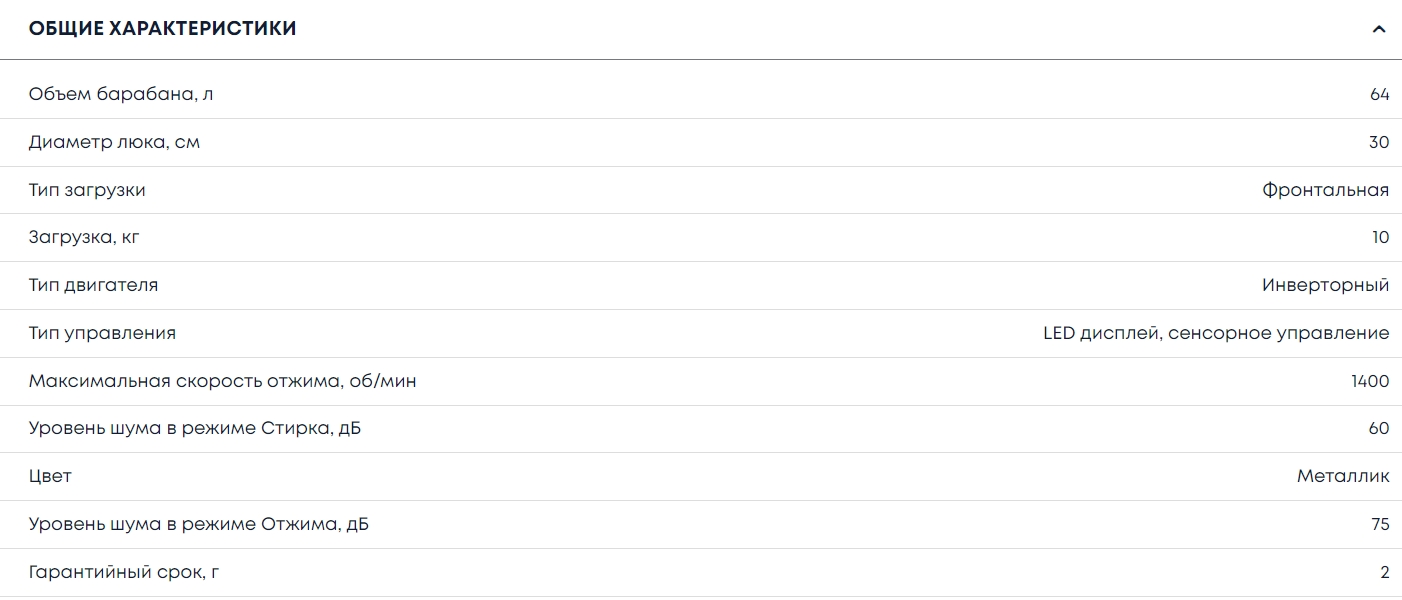Click the Цвет label
Screen dimensions: 1402x600
[x=50, y=476]
